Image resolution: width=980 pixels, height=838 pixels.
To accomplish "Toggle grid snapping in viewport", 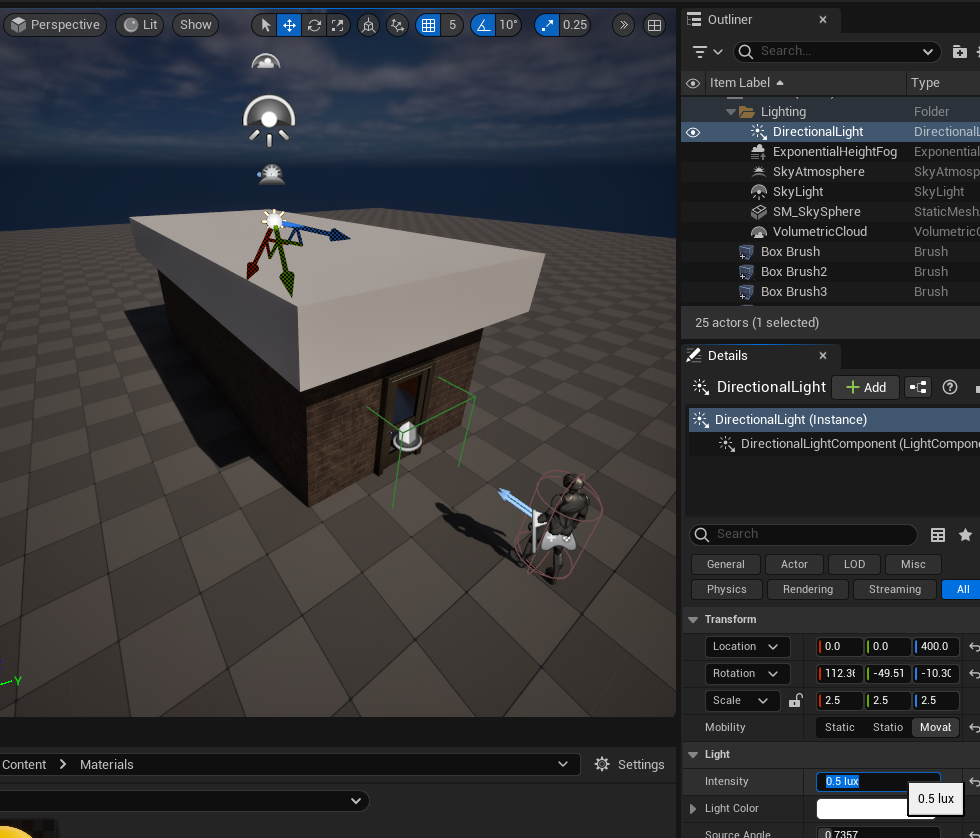I will (x=428, y=25).
